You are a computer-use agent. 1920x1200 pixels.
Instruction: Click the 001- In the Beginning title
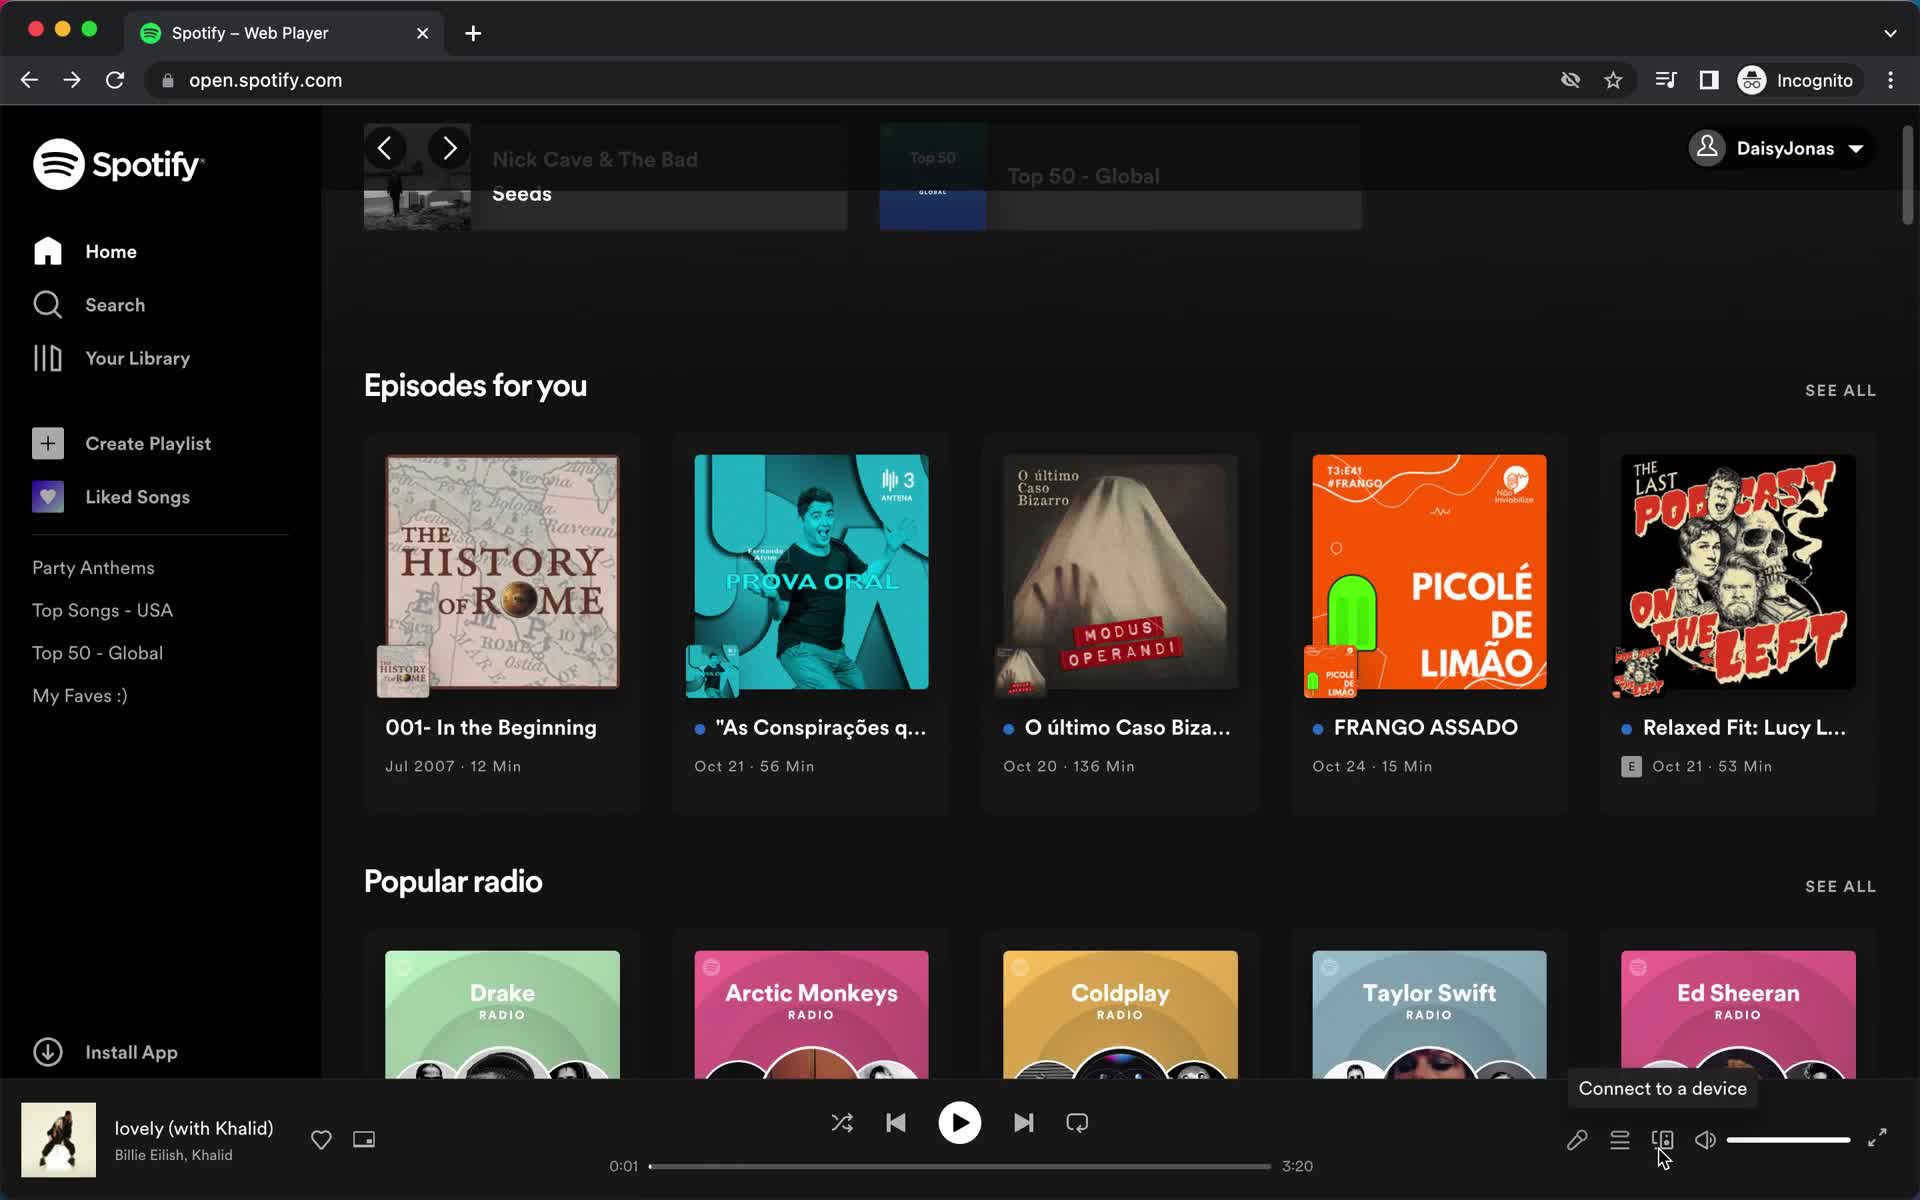(491, 728)
